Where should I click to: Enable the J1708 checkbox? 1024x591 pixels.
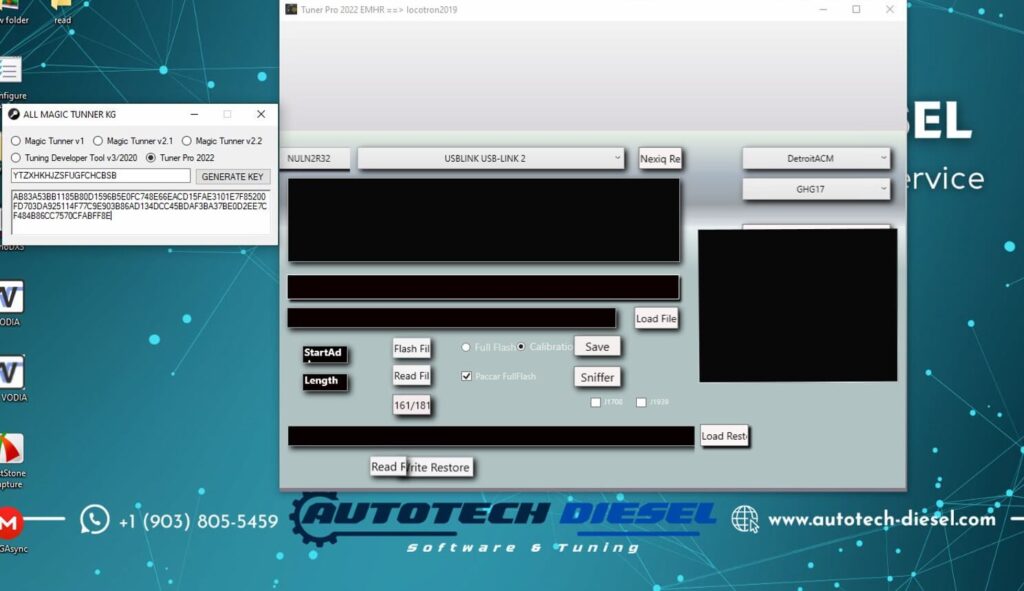point(597,402)
